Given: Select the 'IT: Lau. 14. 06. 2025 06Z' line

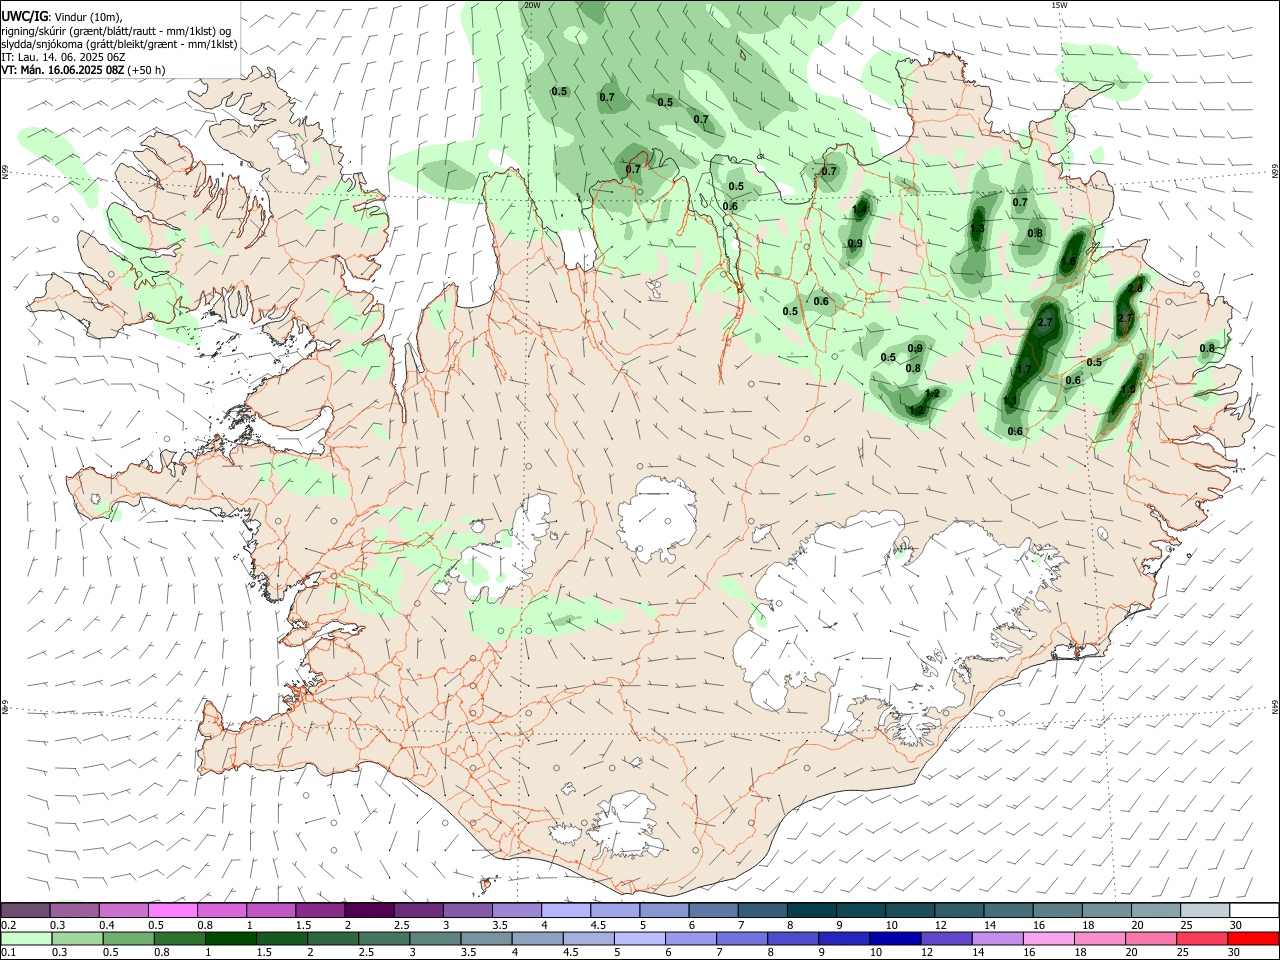Looking at the screenshot, I should pyautogui.click(x=63, y=57).
